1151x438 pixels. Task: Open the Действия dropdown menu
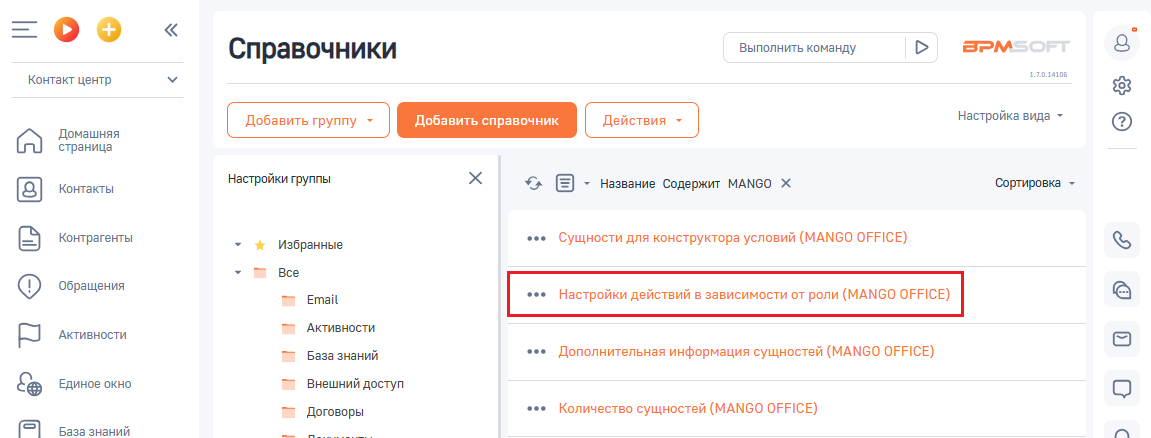click(642, 120)
